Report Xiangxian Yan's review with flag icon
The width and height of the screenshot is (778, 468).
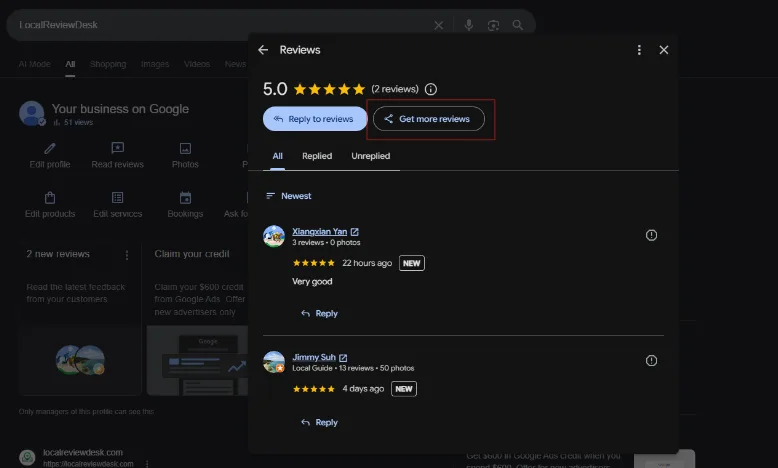pyautogui.click(x=651, y=235)
